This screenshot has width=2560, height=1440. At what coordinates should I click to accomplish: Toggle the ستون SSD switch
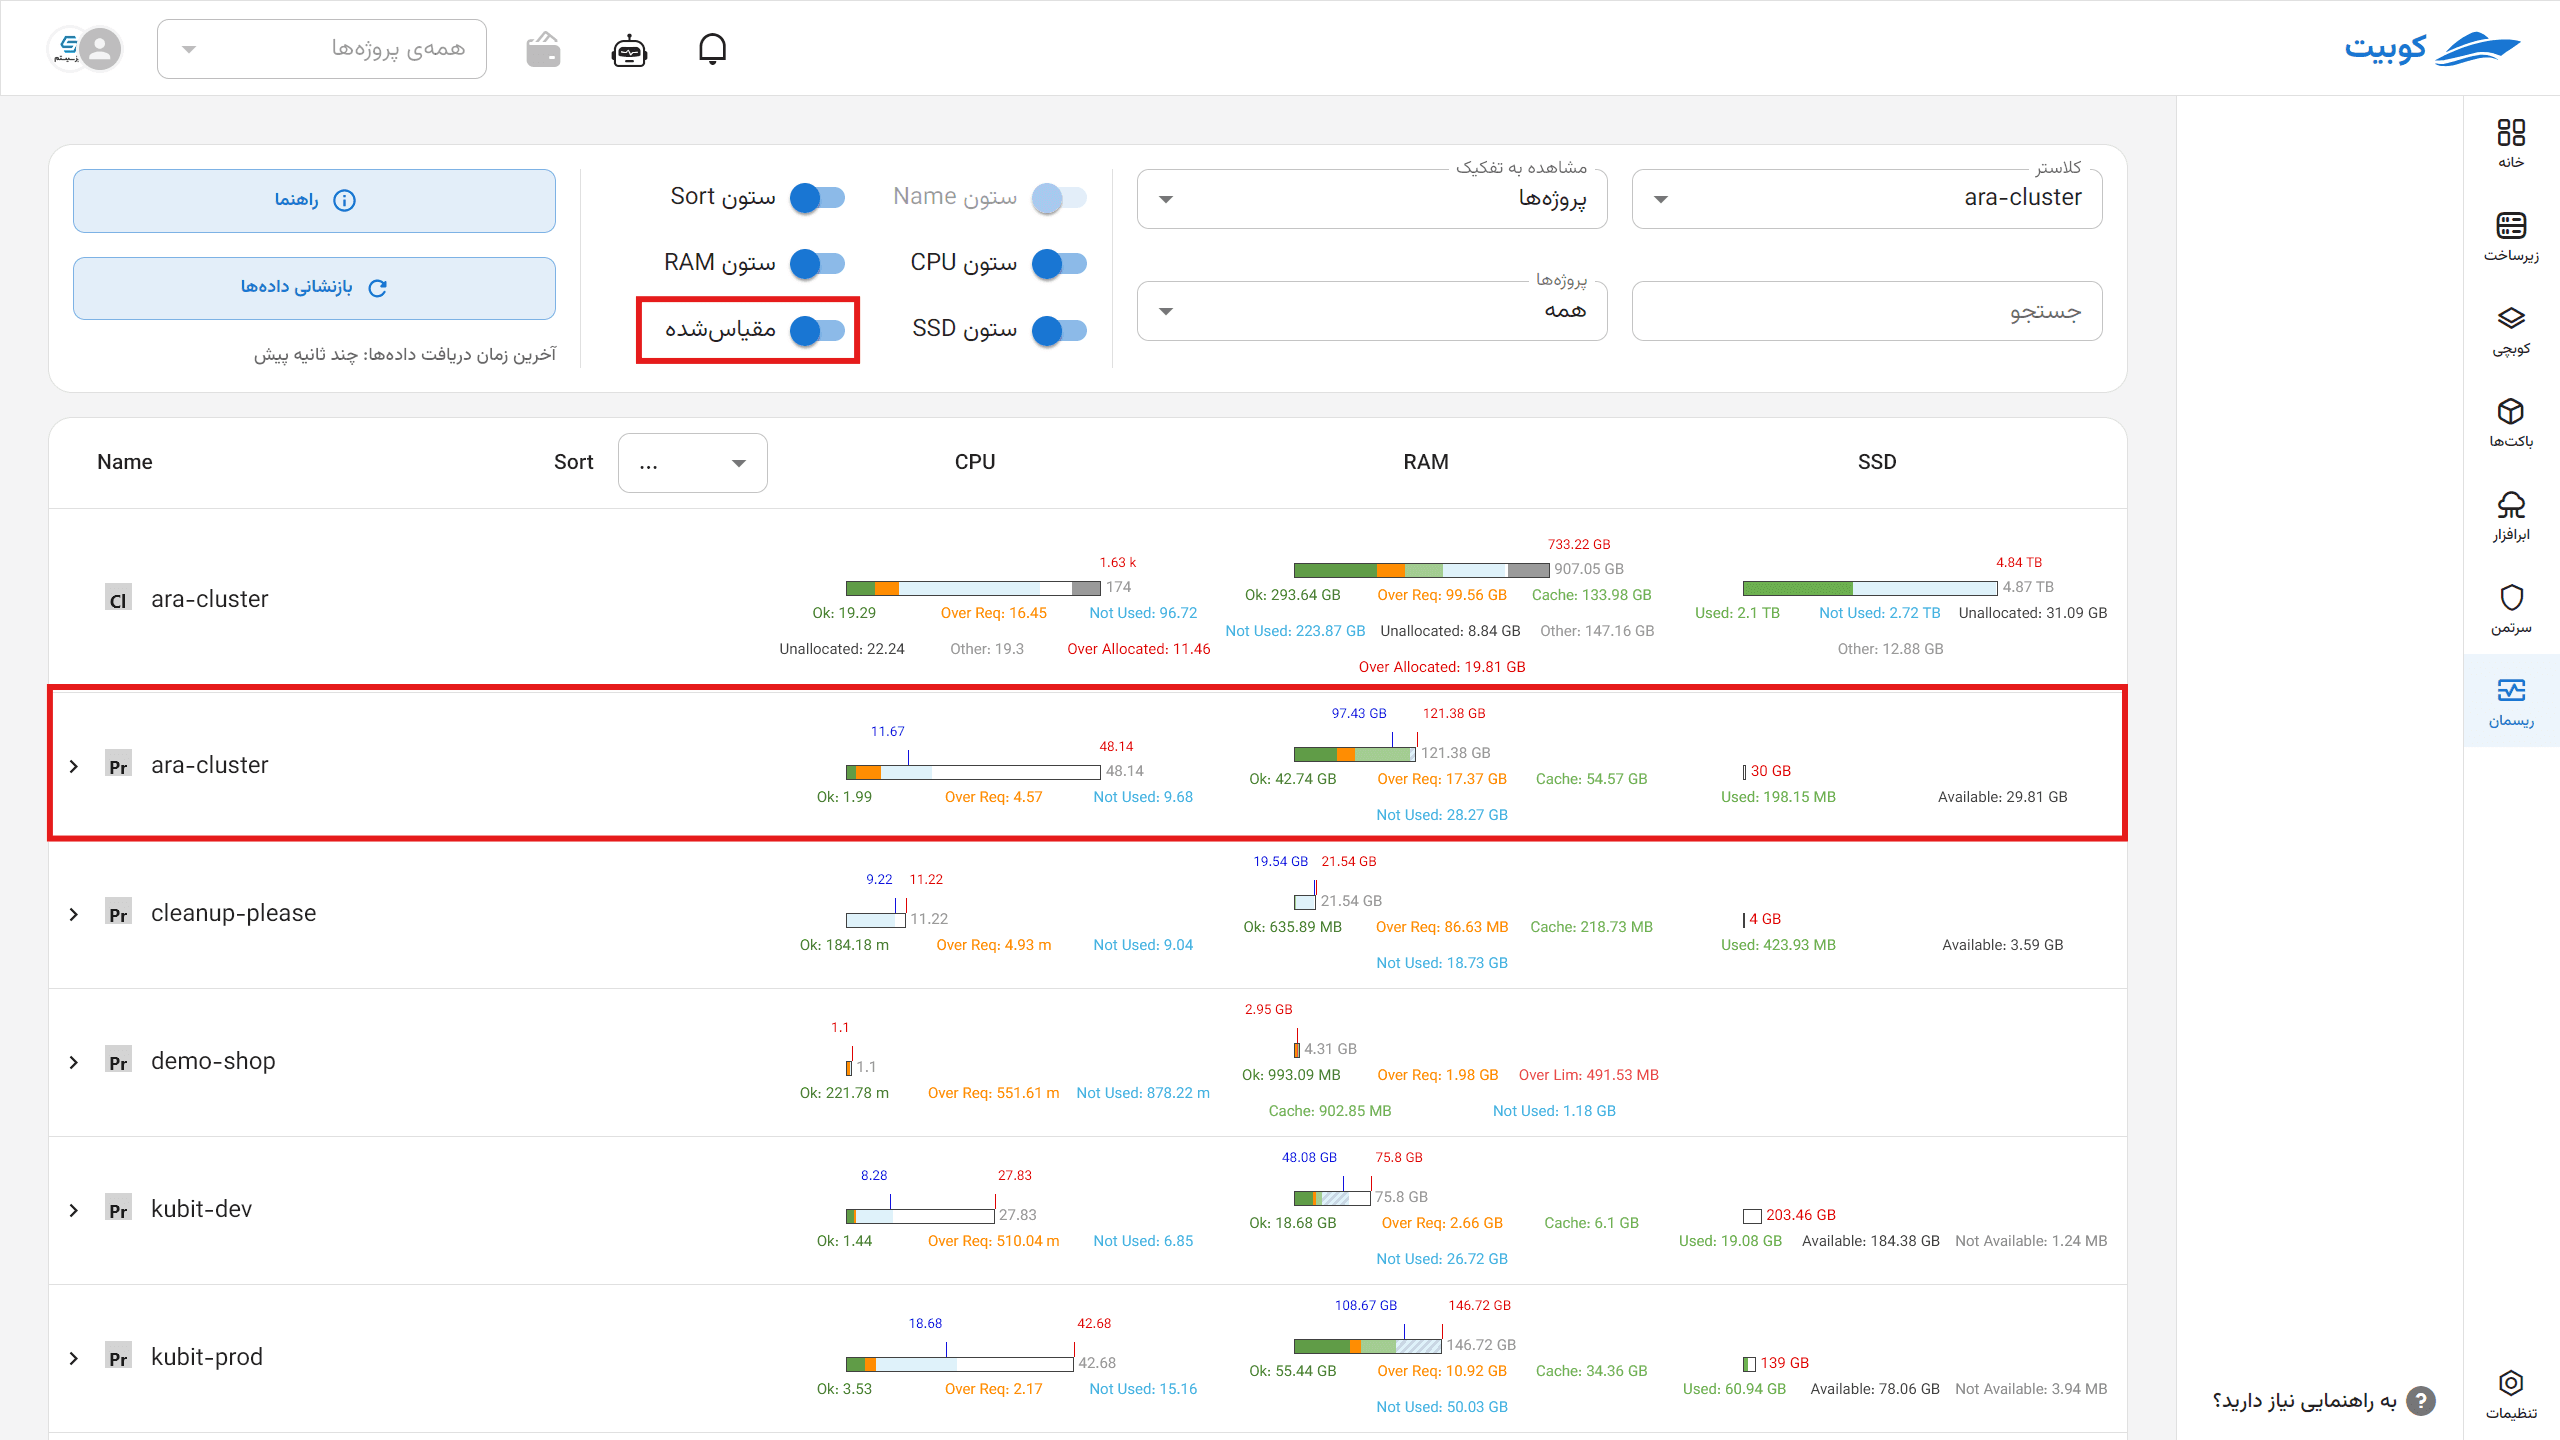(1059, 330)
